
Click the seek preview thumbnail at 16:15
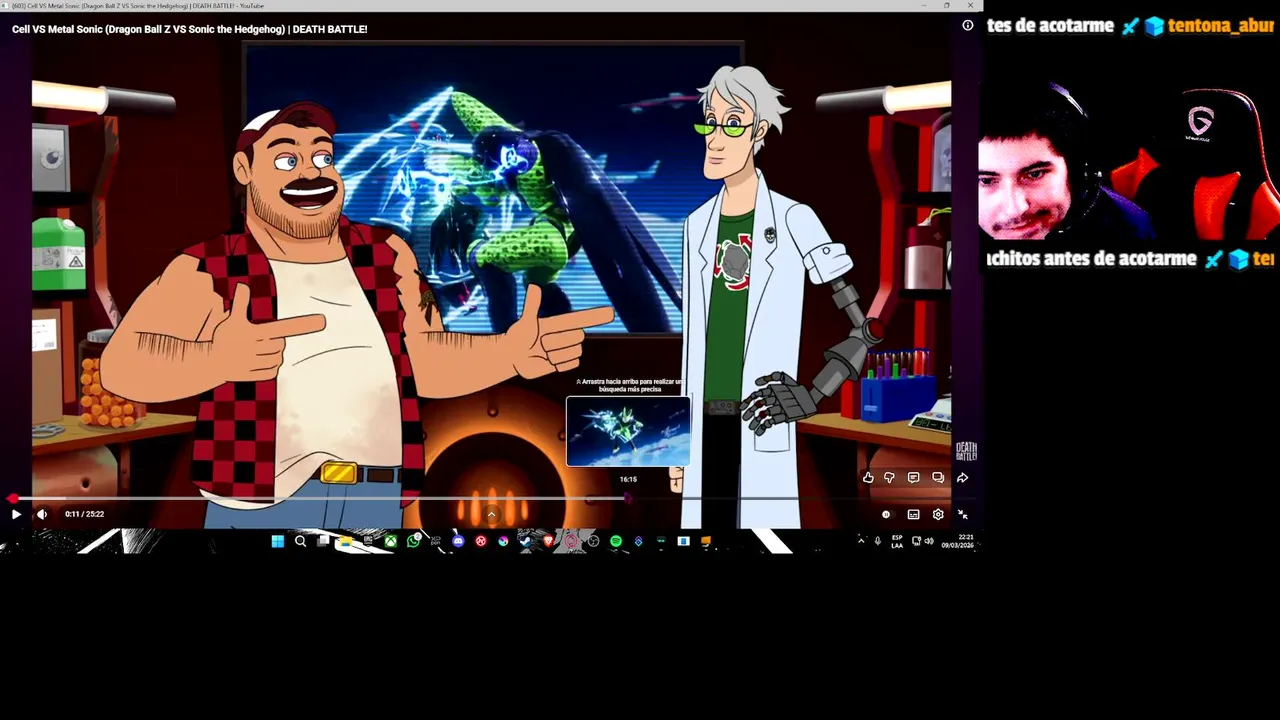(628, 431)
